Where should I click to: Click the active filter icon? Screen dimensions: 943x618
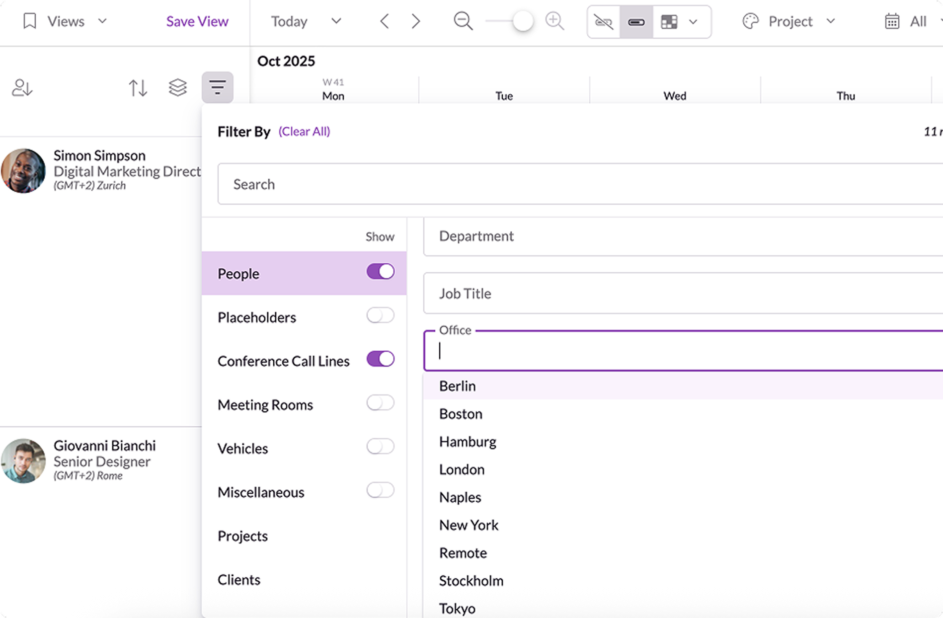pyautogui.click(x=218, y=87)
